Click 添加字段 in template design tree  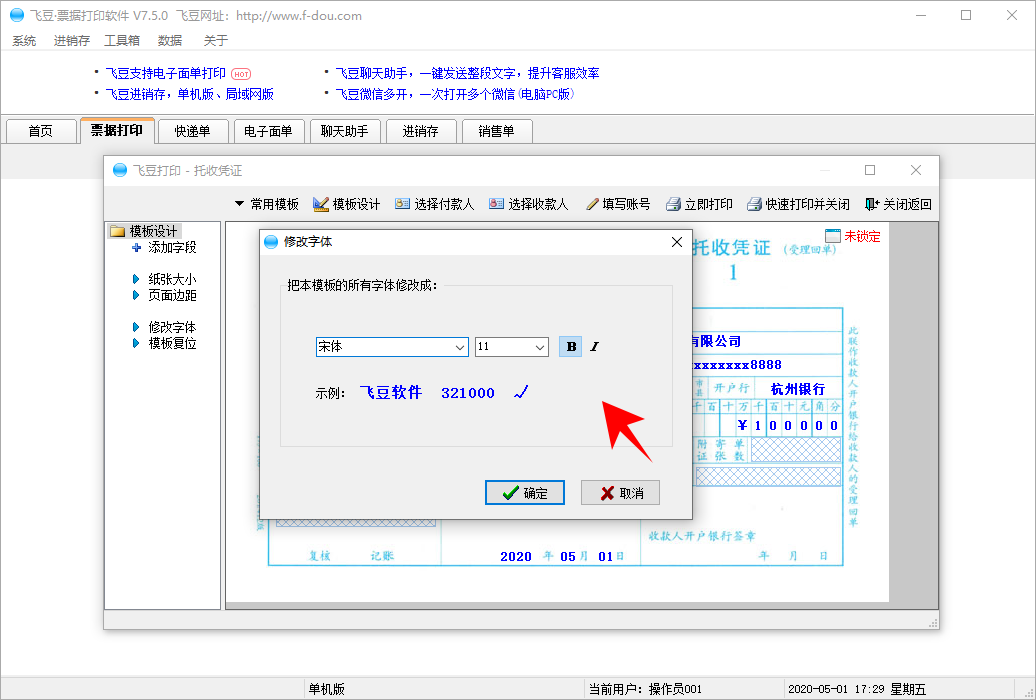[x=172, y=247]
